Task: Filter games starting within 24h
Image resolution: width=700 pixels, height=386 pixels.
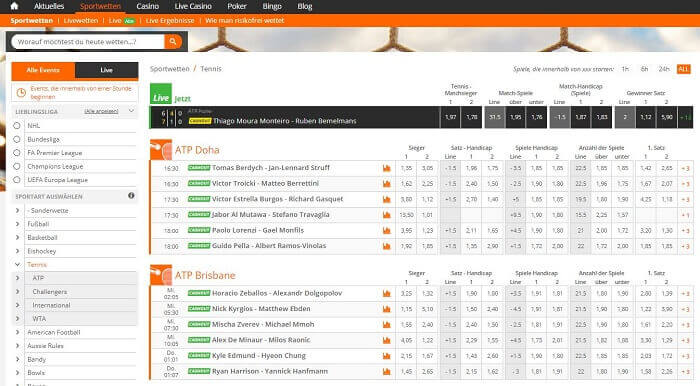Action: pos(664,69)
